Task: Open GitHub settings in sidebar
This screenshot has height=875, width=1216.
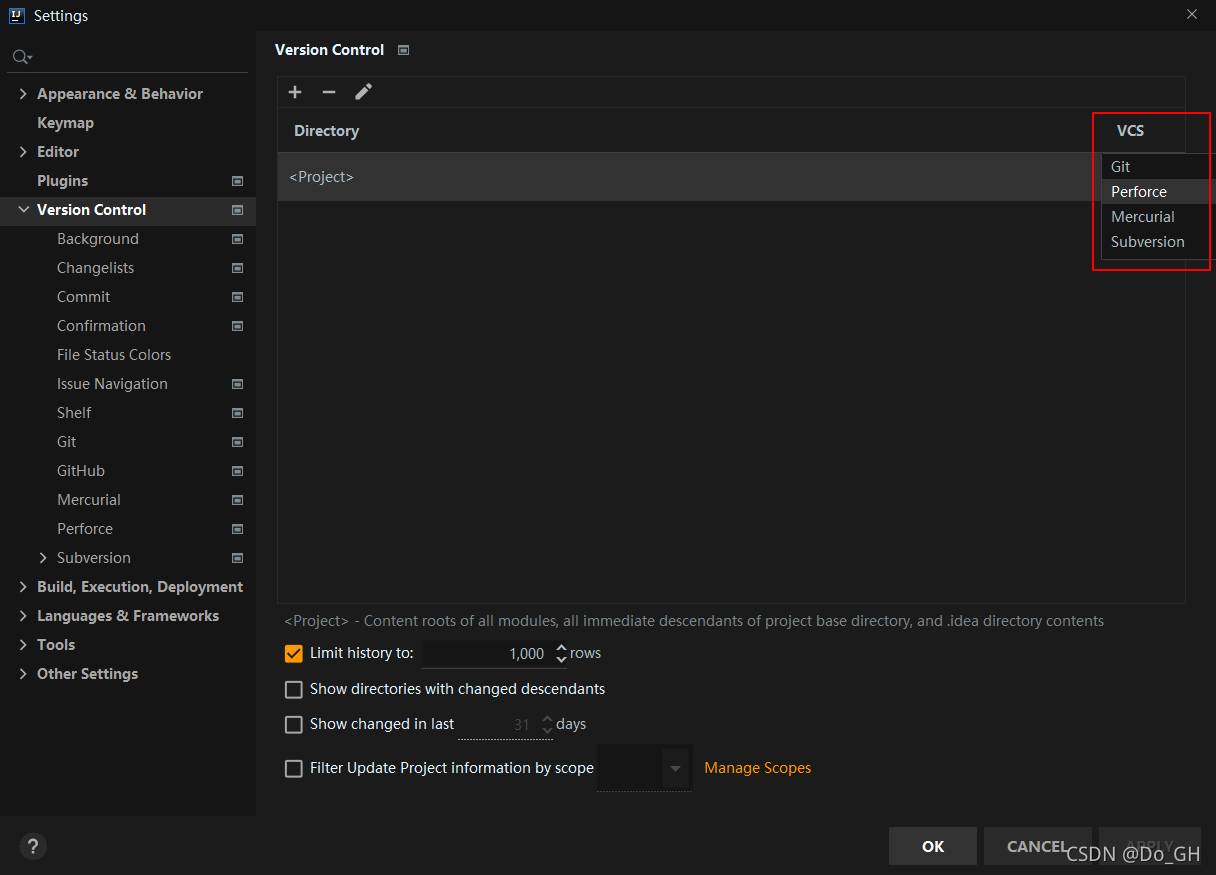Action: (x=81, y=471)
